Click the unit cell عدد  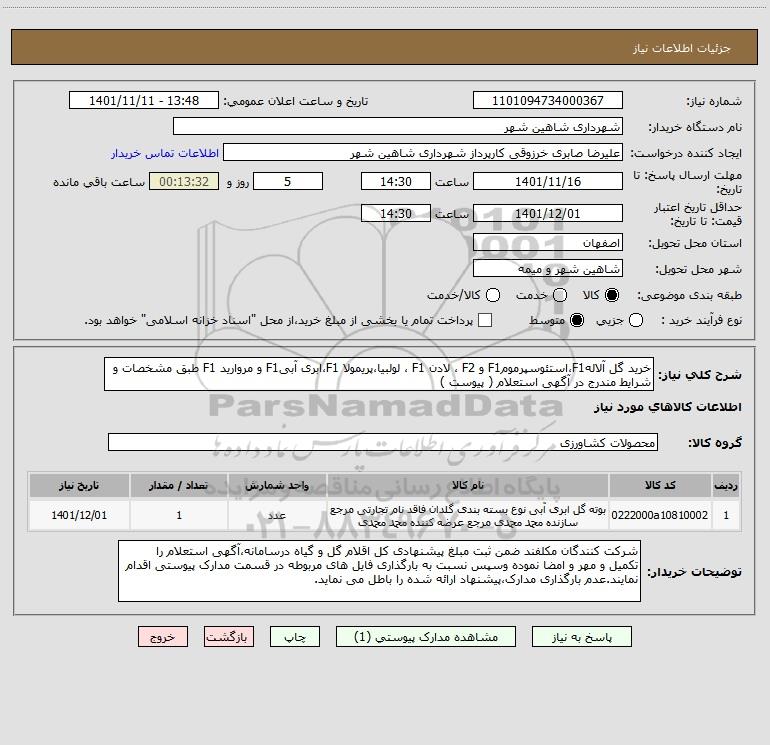pos(277,515)
